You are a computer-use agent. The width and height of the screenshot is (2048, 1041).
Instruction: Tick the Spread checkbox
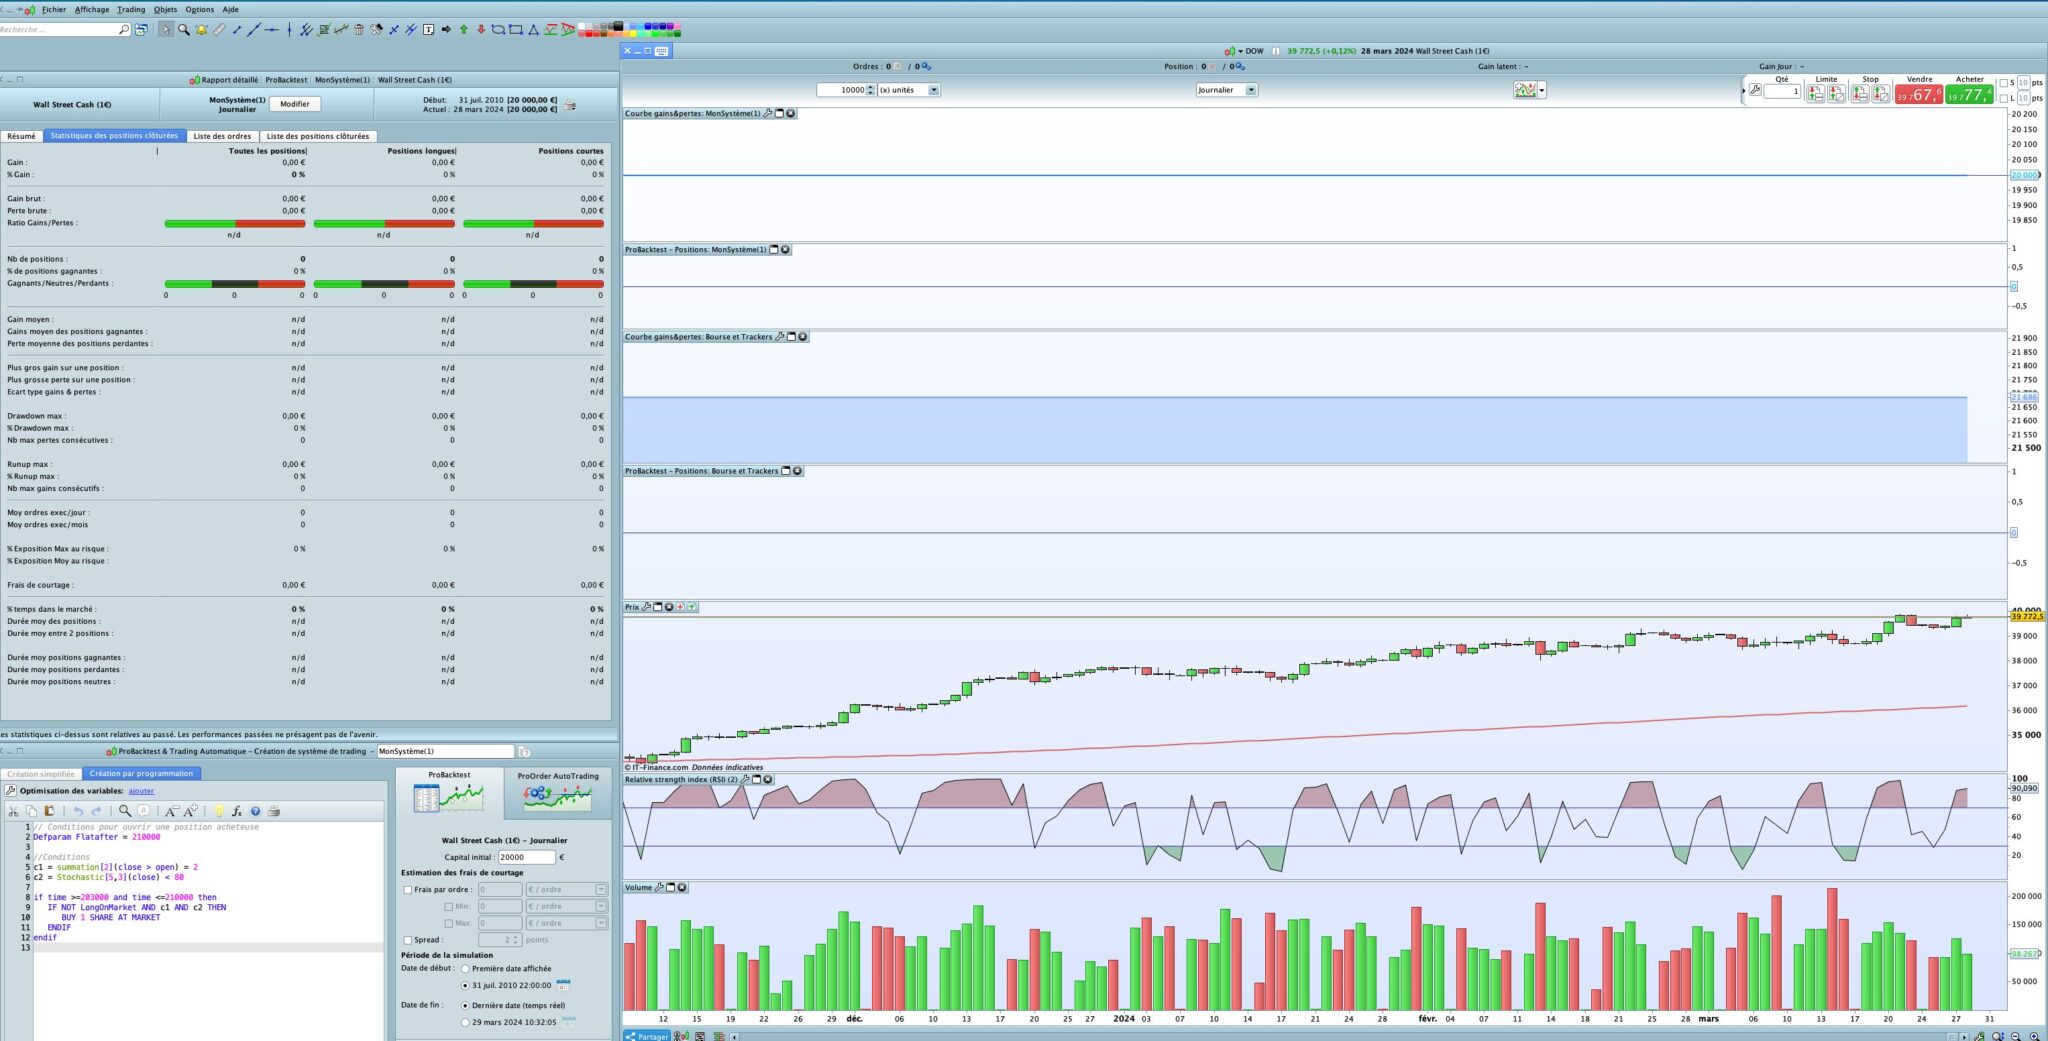pyautogui.click(x=408, y=940)
